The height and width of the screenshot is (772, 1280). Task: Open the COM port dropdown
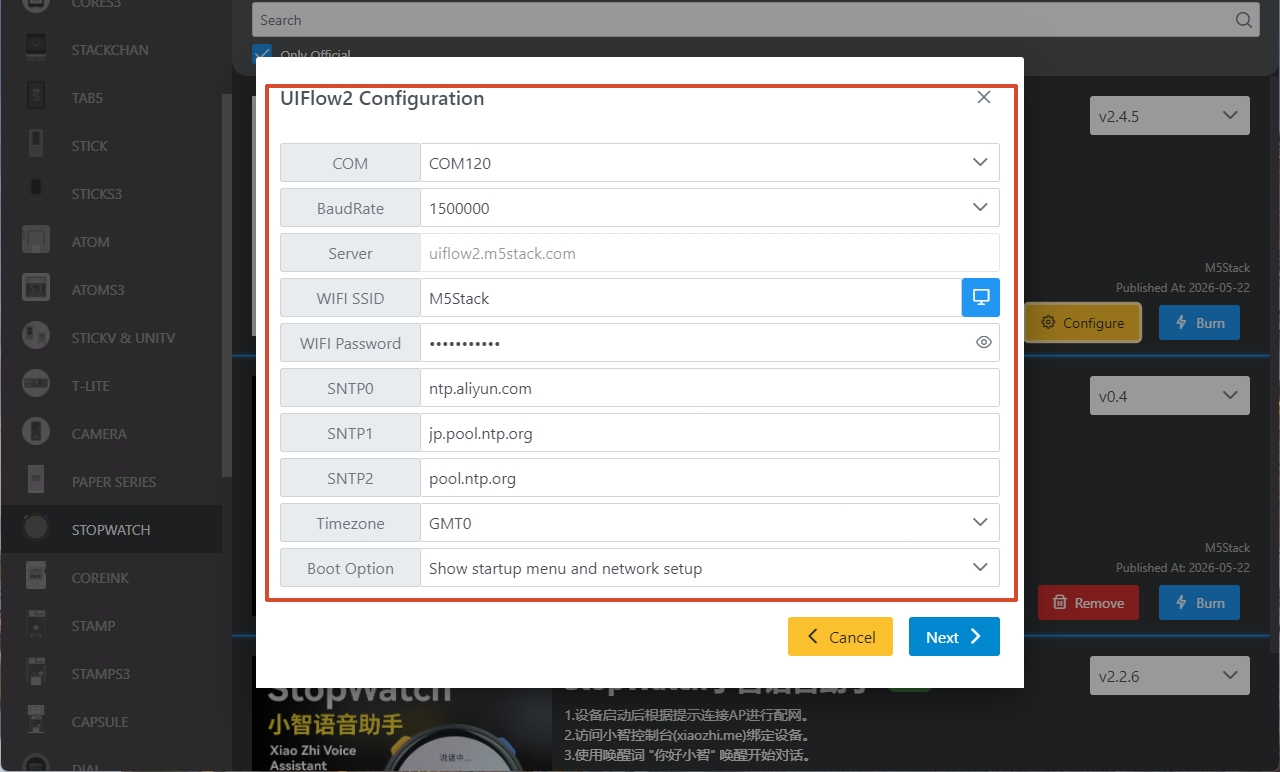tap(710, 163)
